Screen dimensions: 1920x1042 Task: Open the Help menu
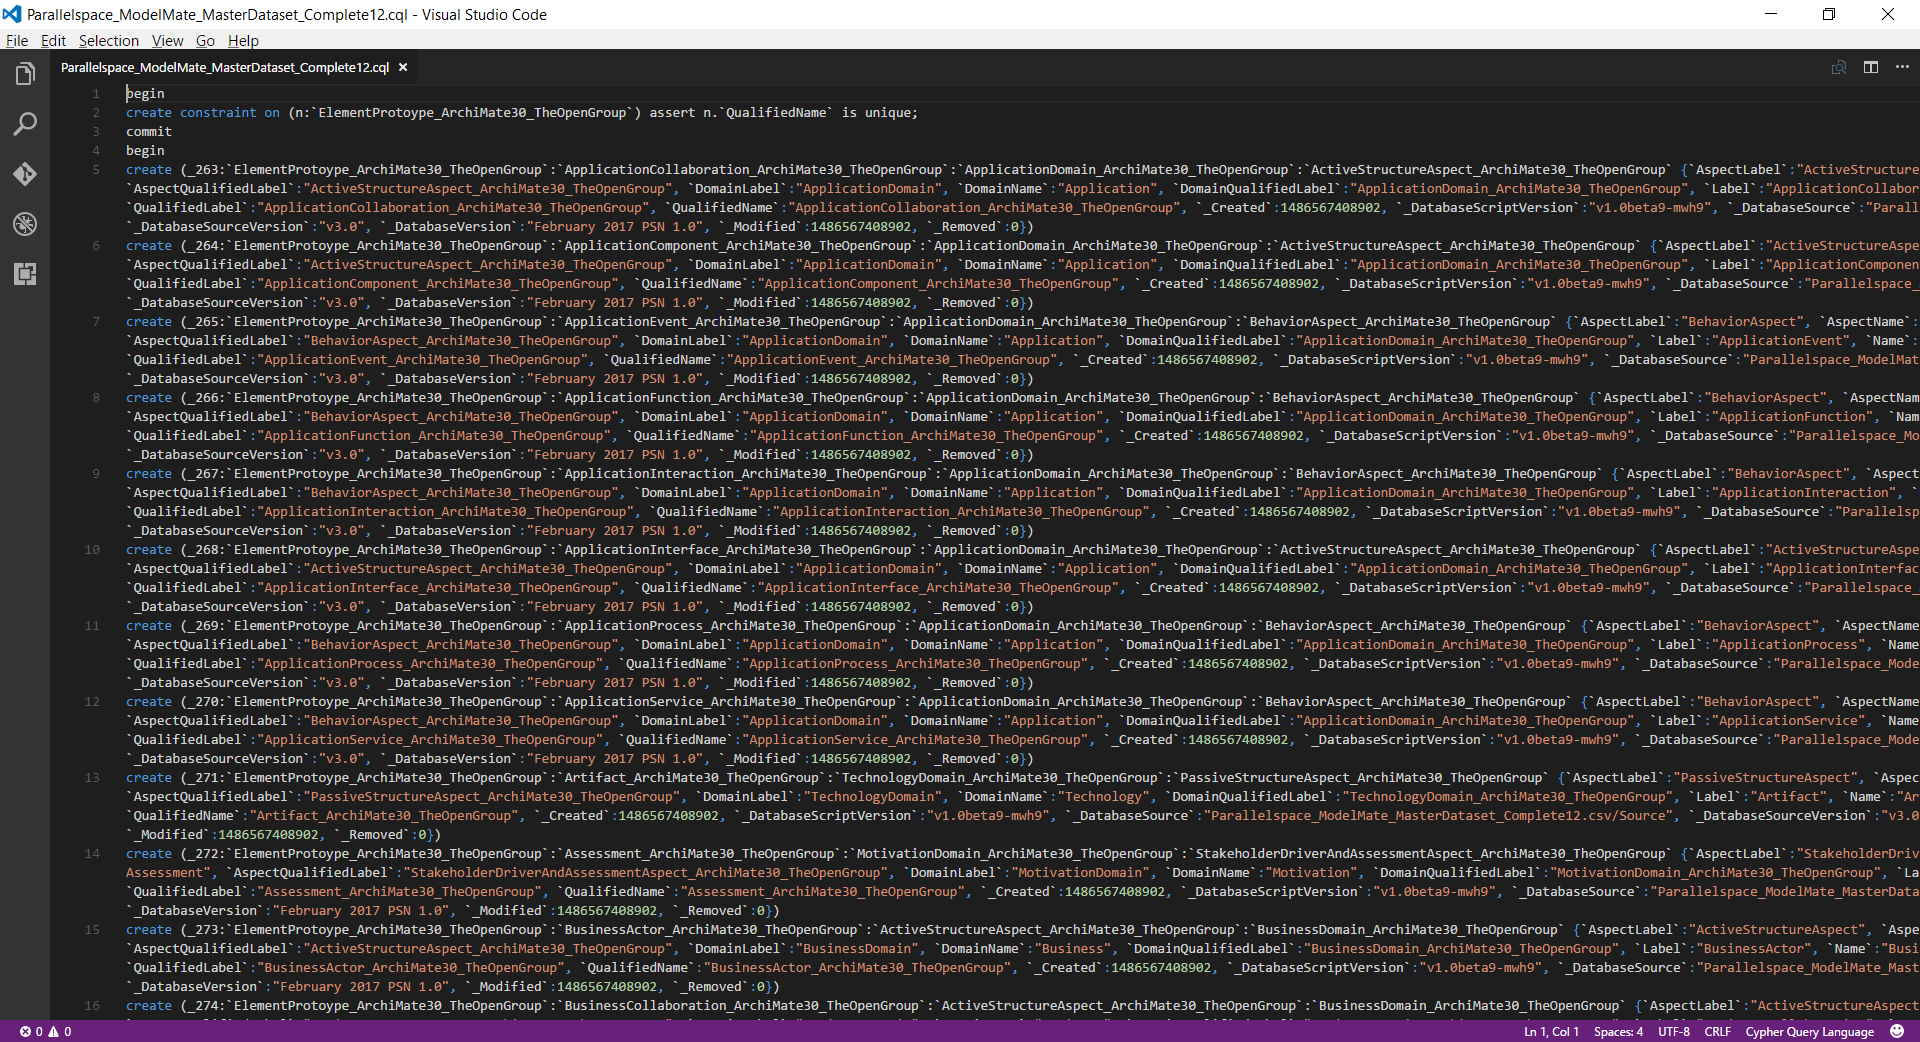243,41
